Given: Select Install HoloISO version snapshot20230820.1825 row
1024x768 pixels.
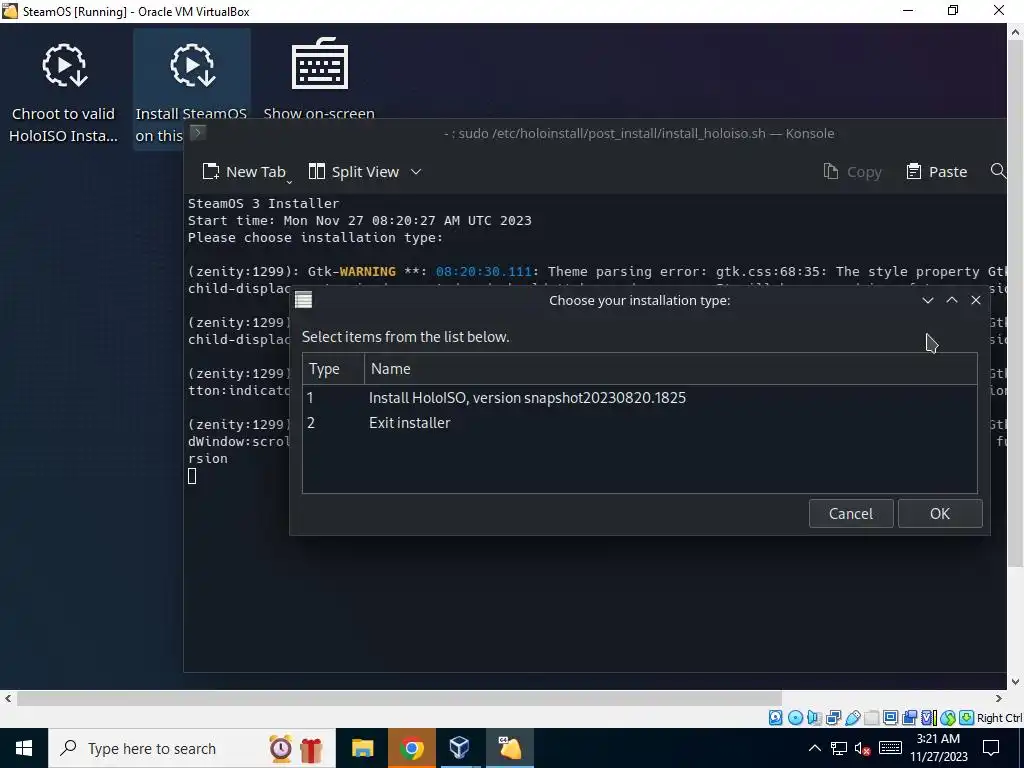Looking at the screenshot, I should (x=639, y=398).
